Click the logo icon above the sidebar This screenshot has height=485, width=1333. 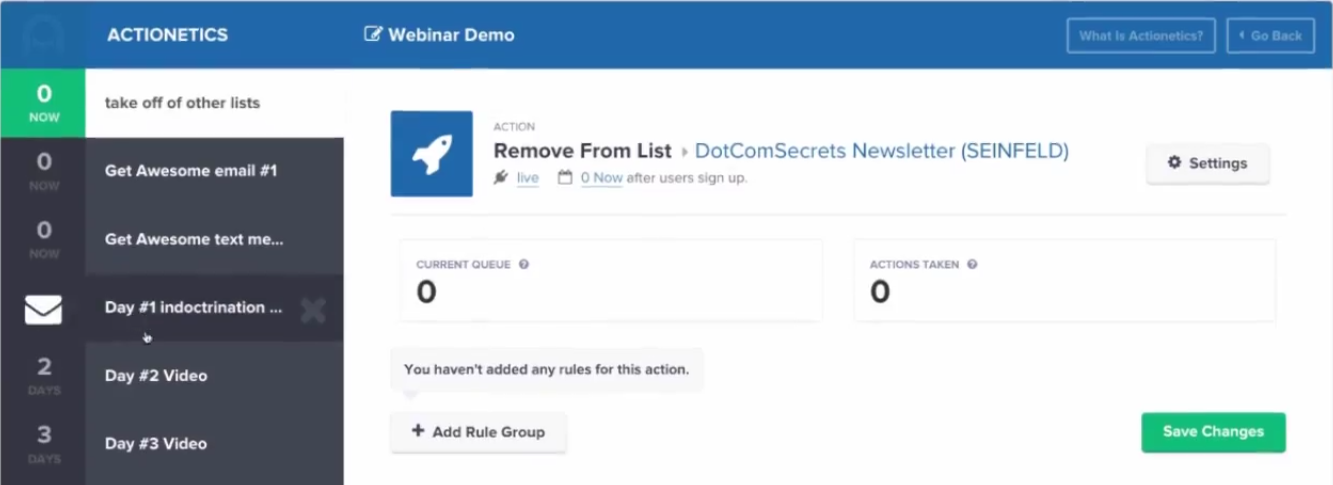[x=43, y=35]
